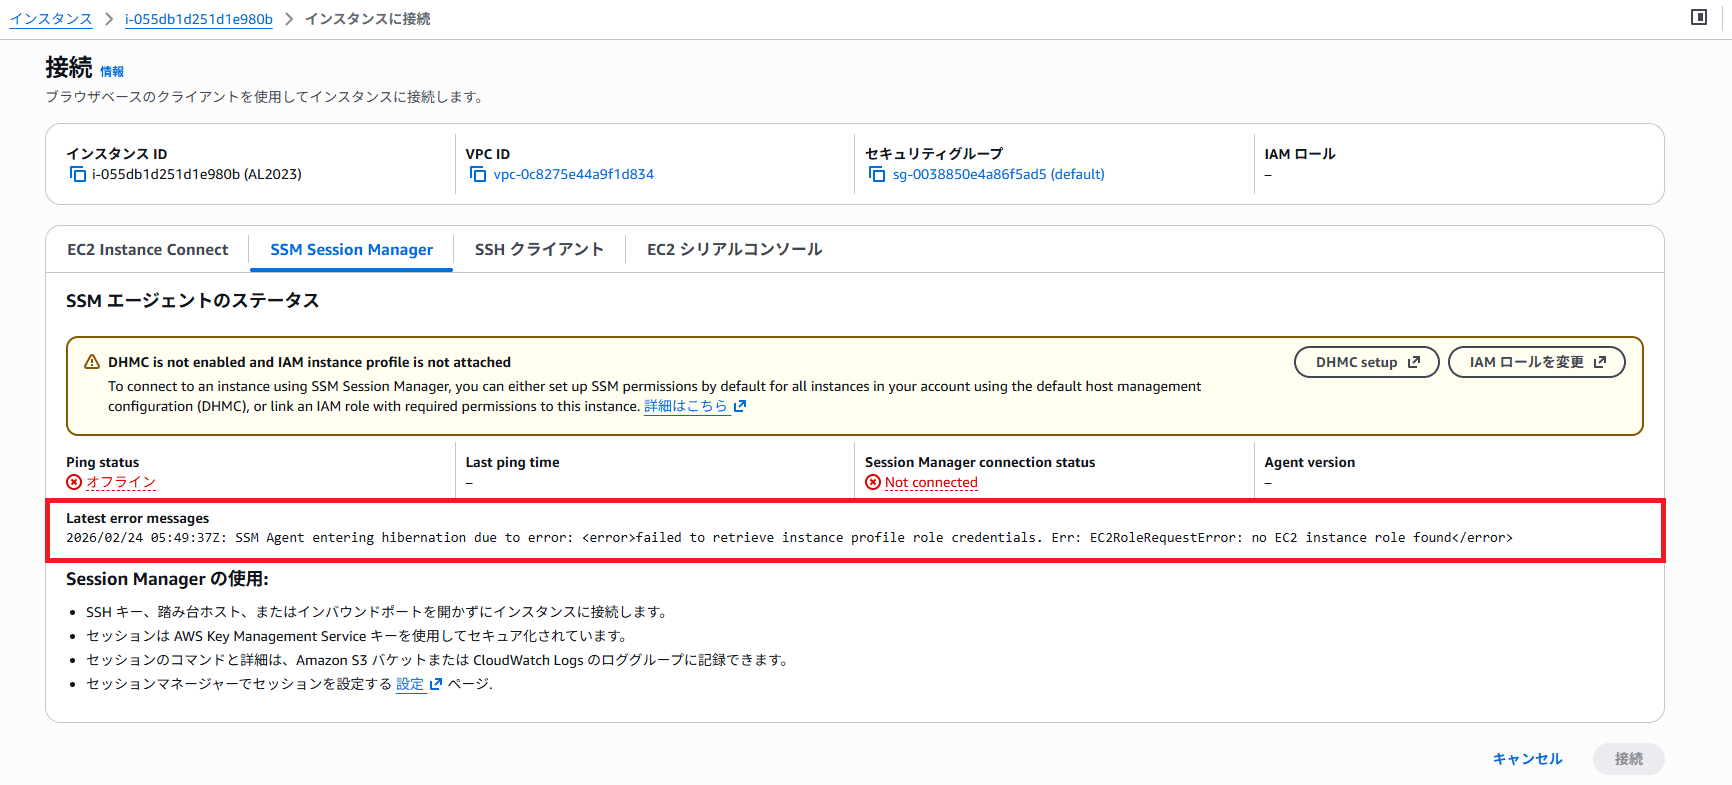Viewport: 1732px width, 785px height.
Task: Open the vpc-0c8275e44a9f1d834 link
Action: 573,174
